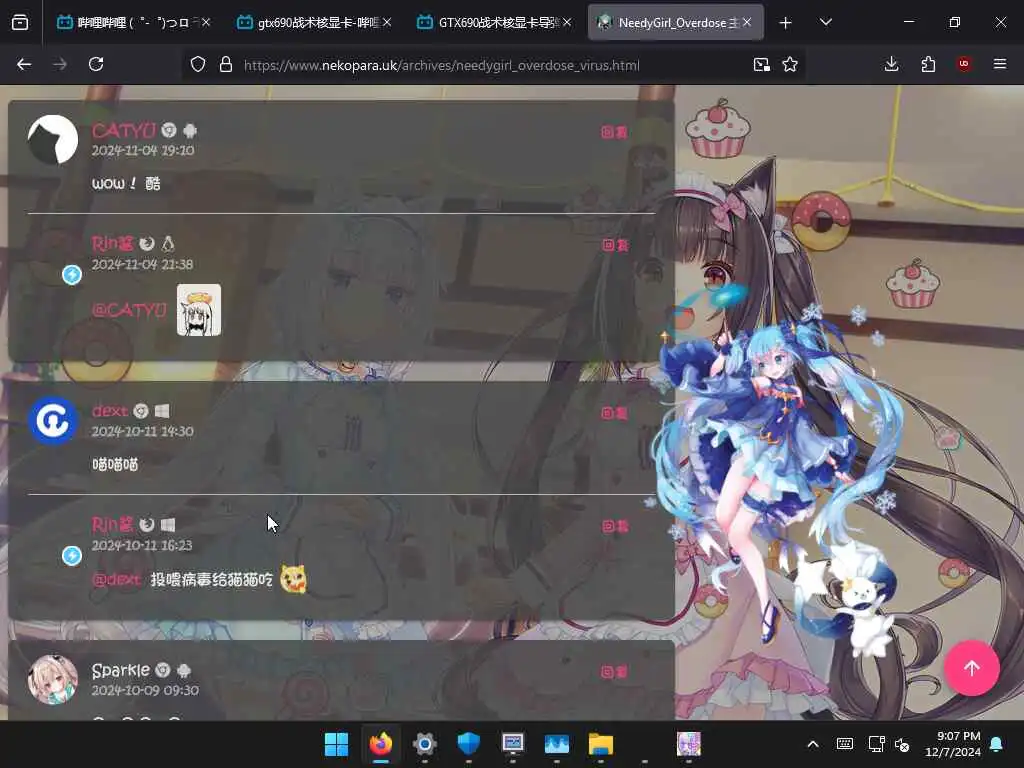1024x768 pixels.
Task: Reply to dext's comment
Action: (614, 413)
